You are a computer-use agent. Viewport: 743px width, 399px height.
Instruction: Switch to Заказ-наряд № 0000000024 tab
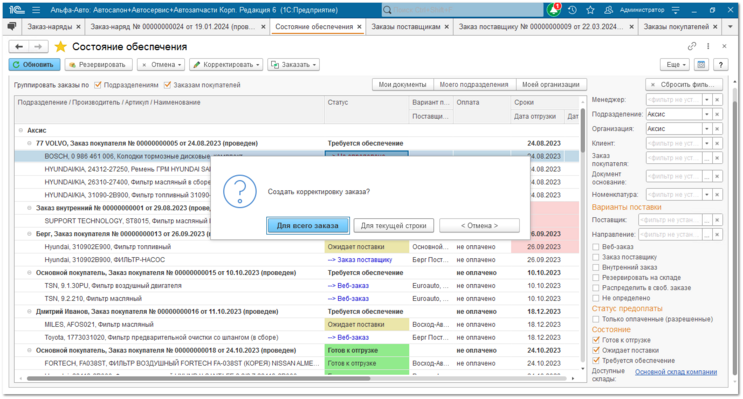173,27
